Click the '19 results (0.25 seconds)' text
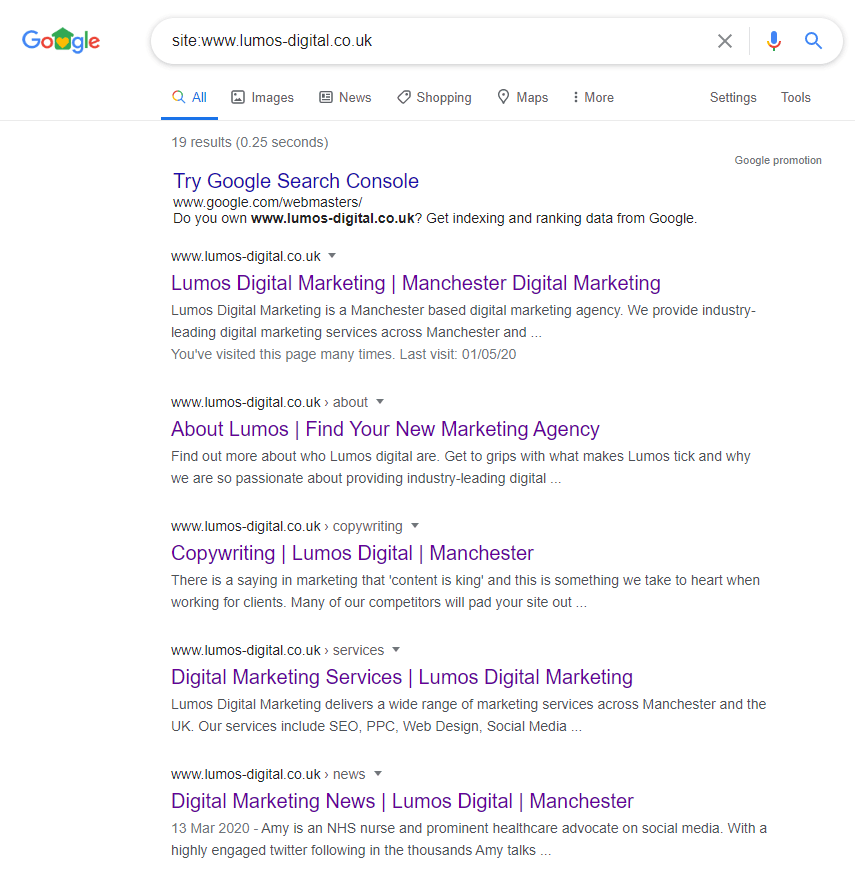 250,142
